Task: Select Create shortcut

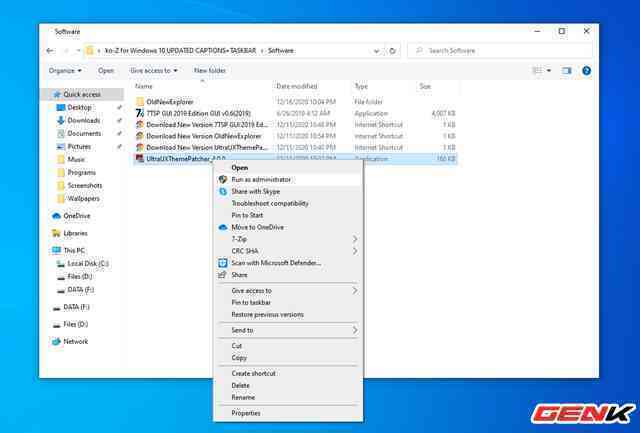Action: point(288,373)
